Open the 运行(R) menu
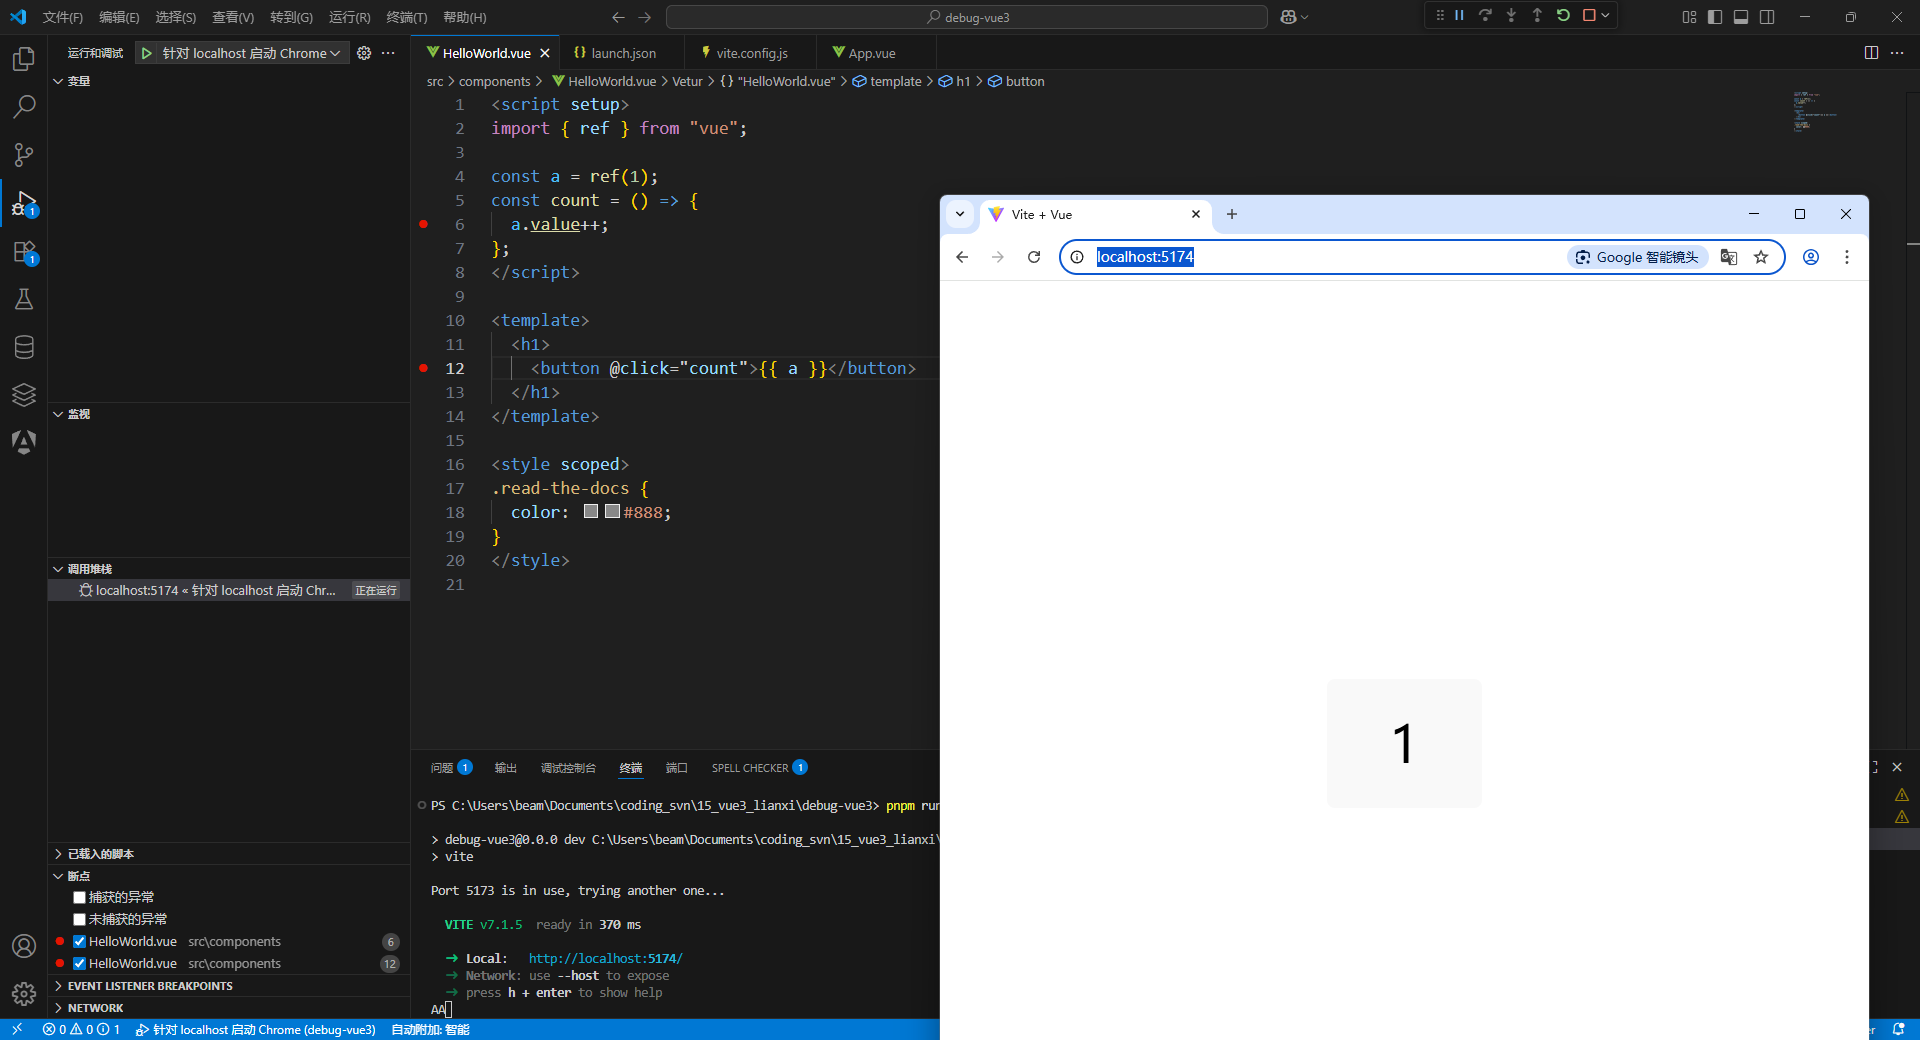The height and width of the screenshot is (1040, 1920). click(x=349, y=17)
